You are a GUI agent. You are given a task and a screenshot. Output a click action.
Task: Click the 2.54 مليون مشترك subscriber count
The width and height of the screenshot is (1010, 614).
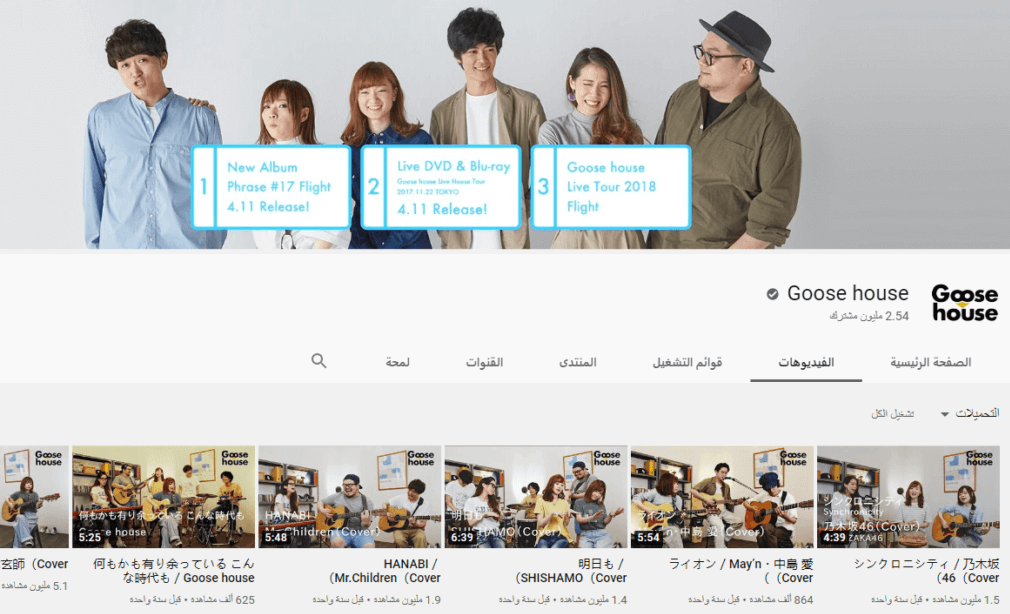[x=869, y=316]
